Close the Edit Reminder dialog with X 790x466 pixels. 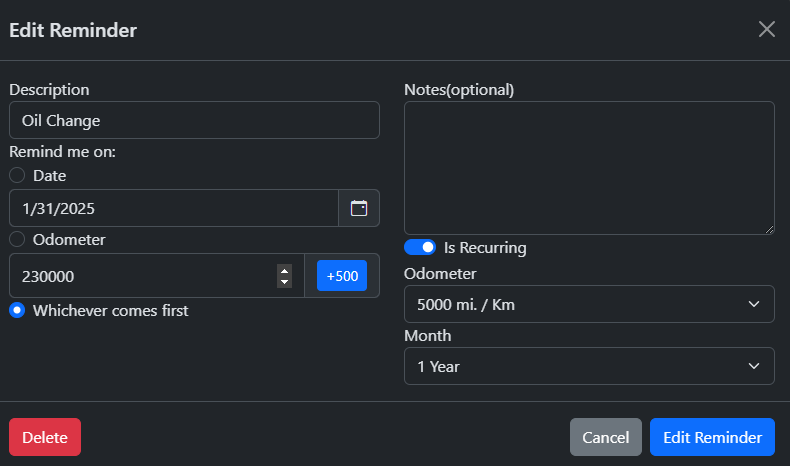pos(767,29)
